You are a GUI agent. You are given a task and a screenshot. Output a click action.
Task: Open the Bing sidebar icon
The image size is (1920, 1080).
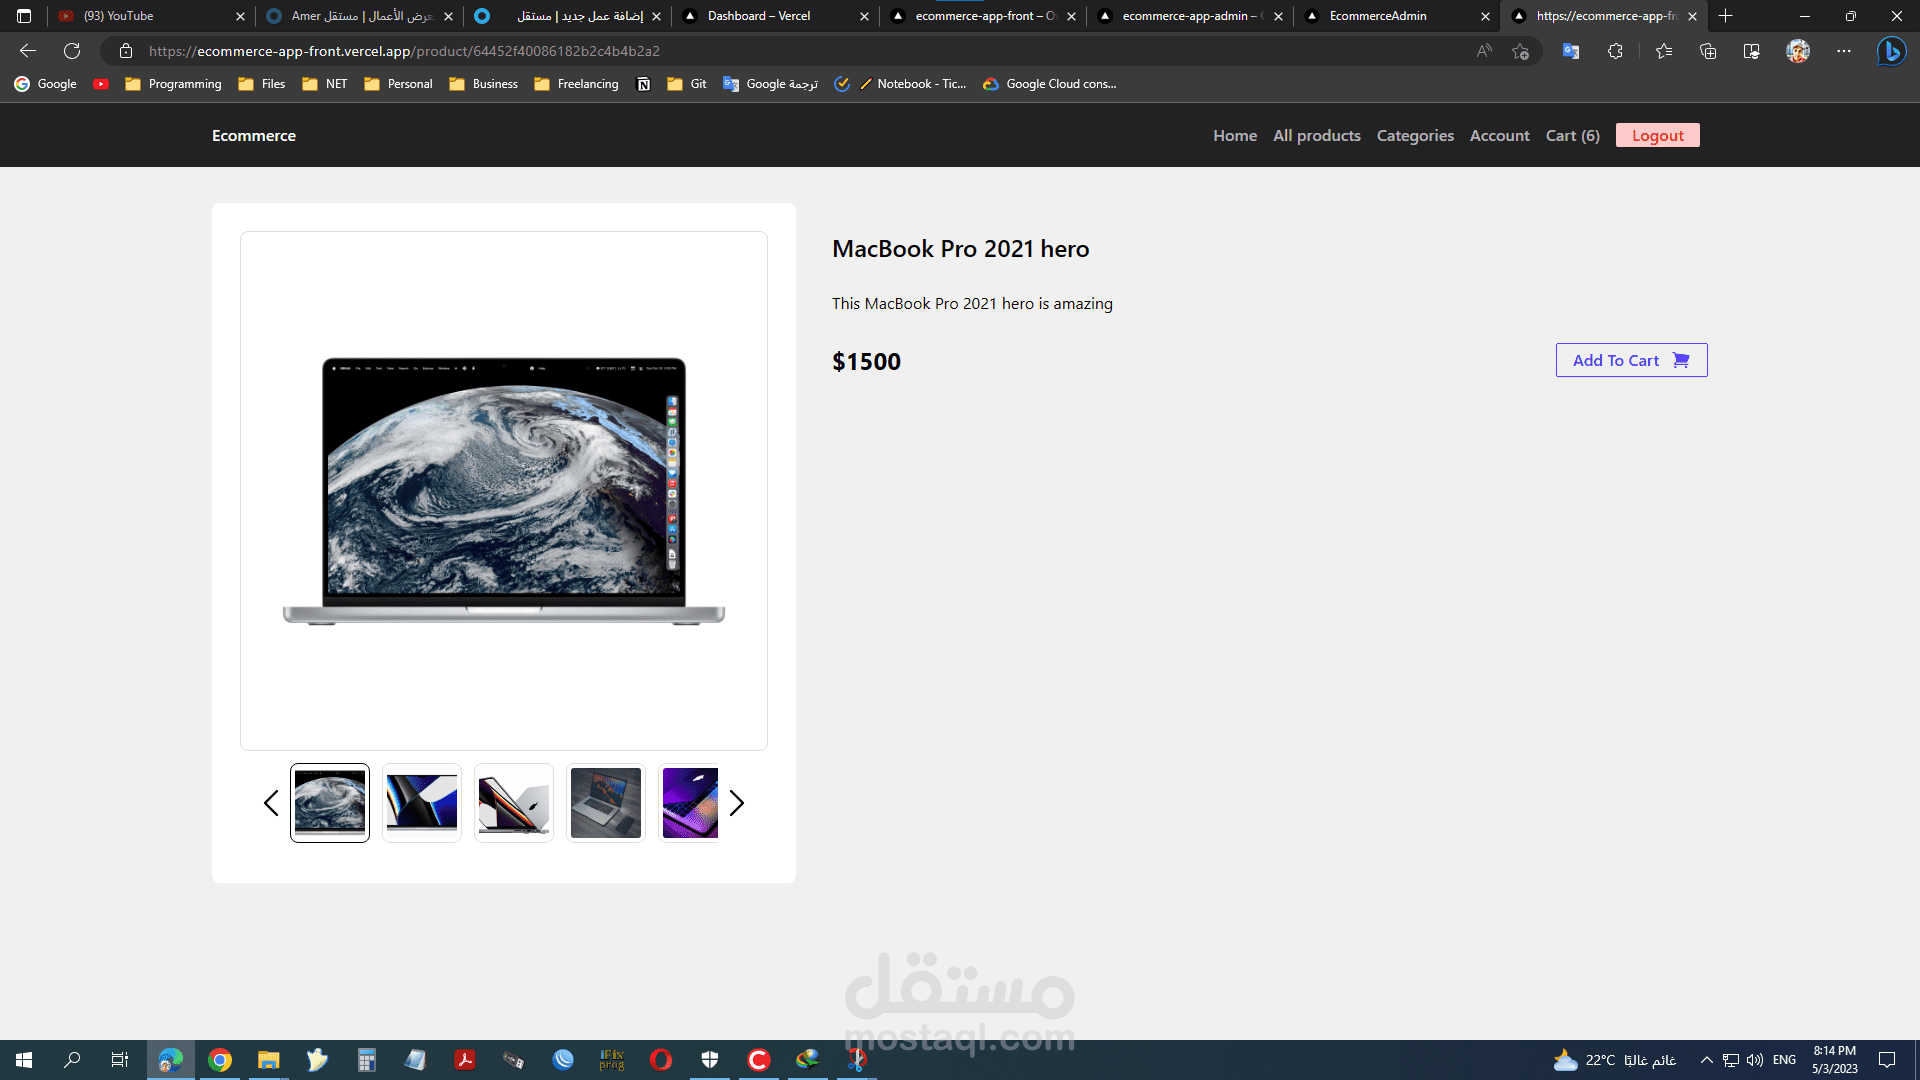coord(1891,51)
